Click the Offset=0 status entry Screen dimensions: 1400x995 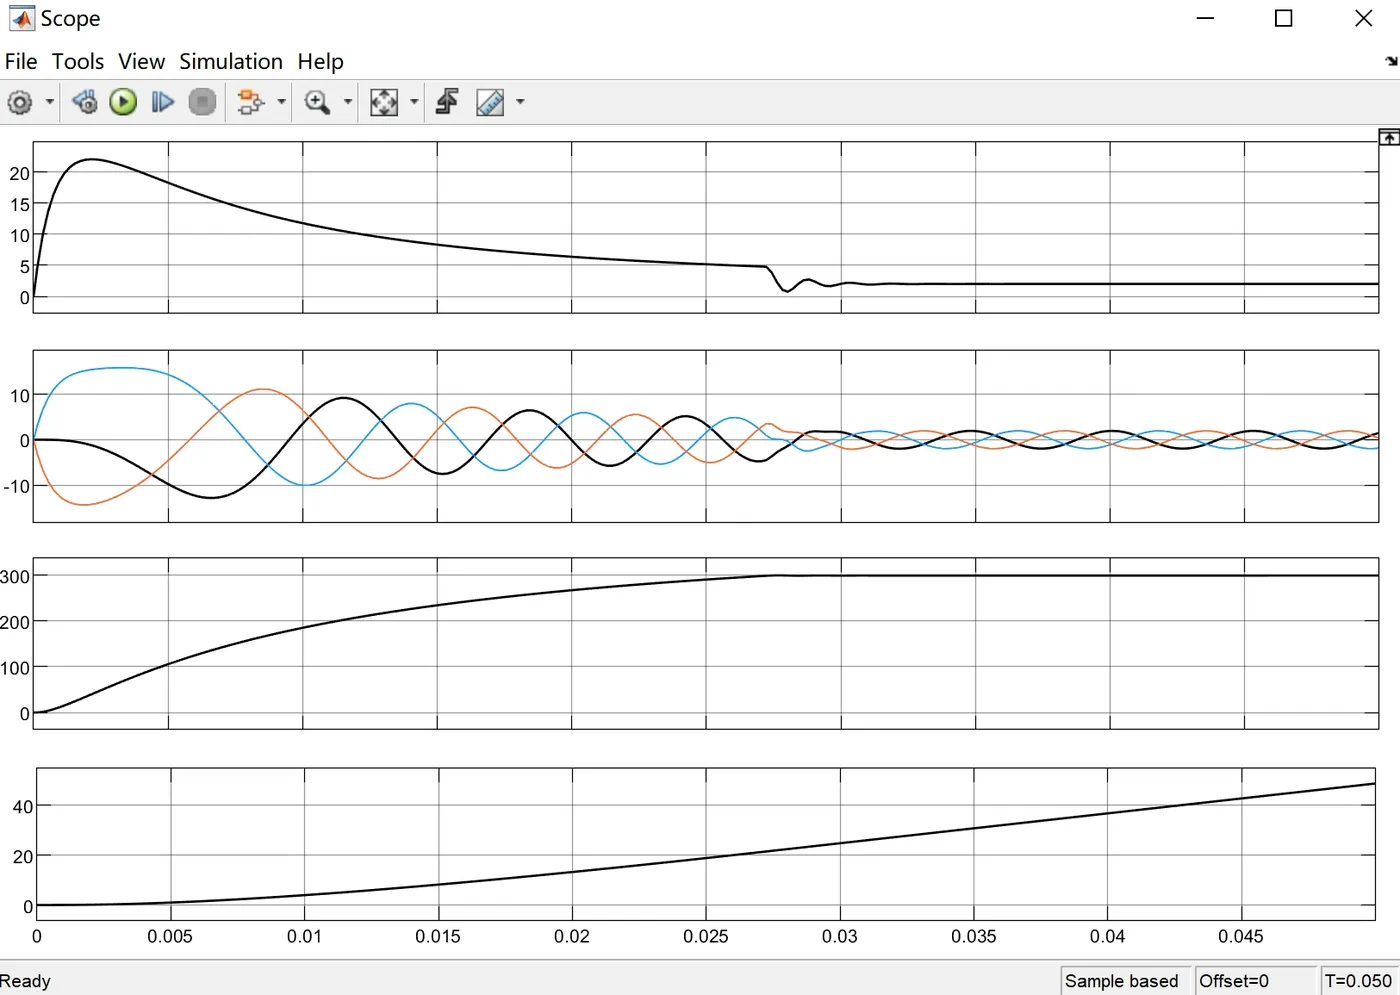point(1234,981)
